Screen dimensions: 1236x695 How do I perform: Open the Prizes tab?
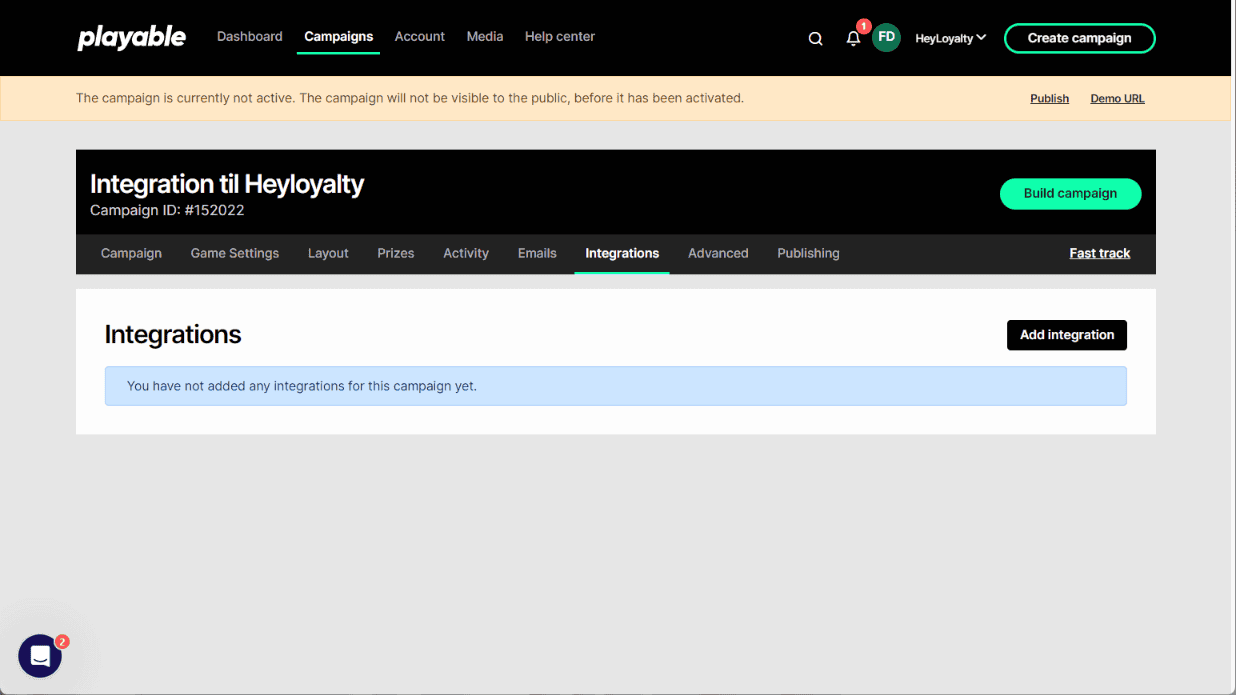pyautogui.click(x=396, y=254)
